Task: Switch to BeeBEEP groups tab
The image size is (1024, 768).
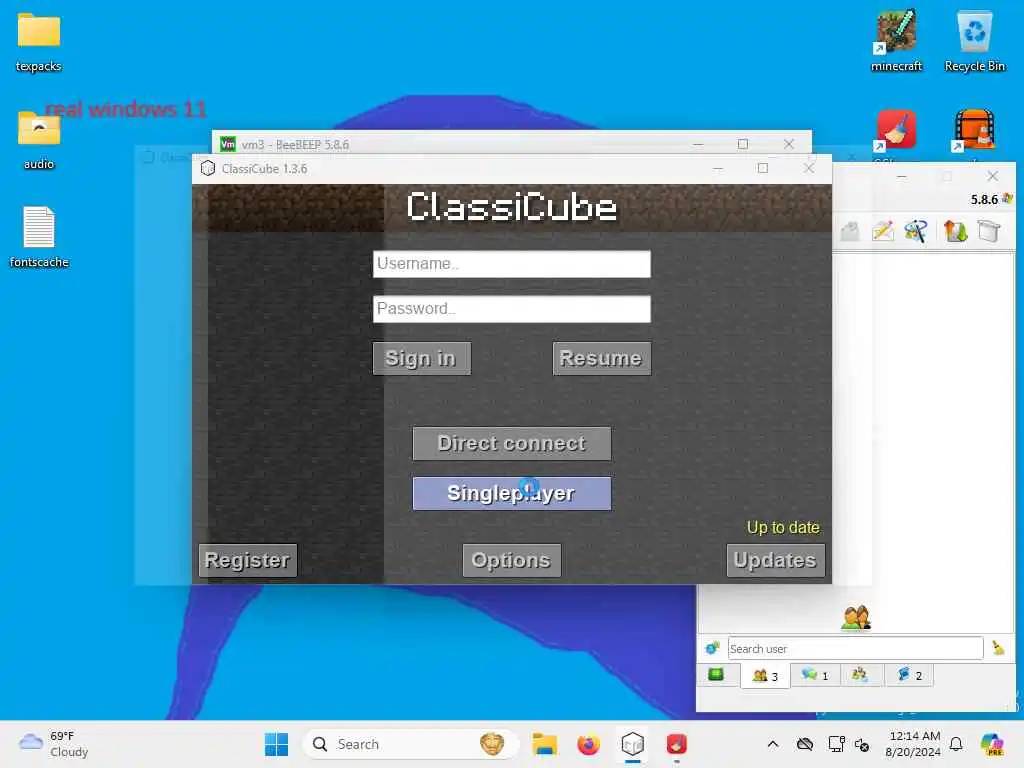Action: [x=860, y=675]
